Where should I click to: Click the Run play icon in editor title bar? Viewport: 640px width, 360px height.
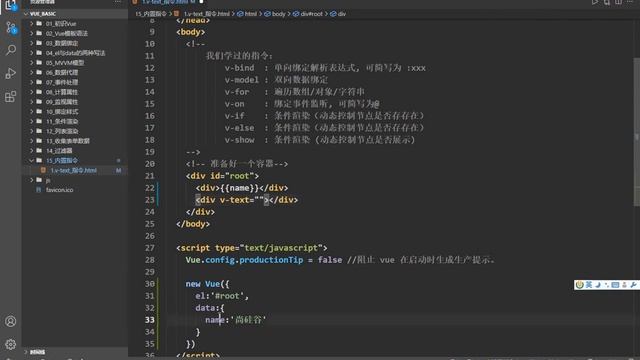[595, 2]
